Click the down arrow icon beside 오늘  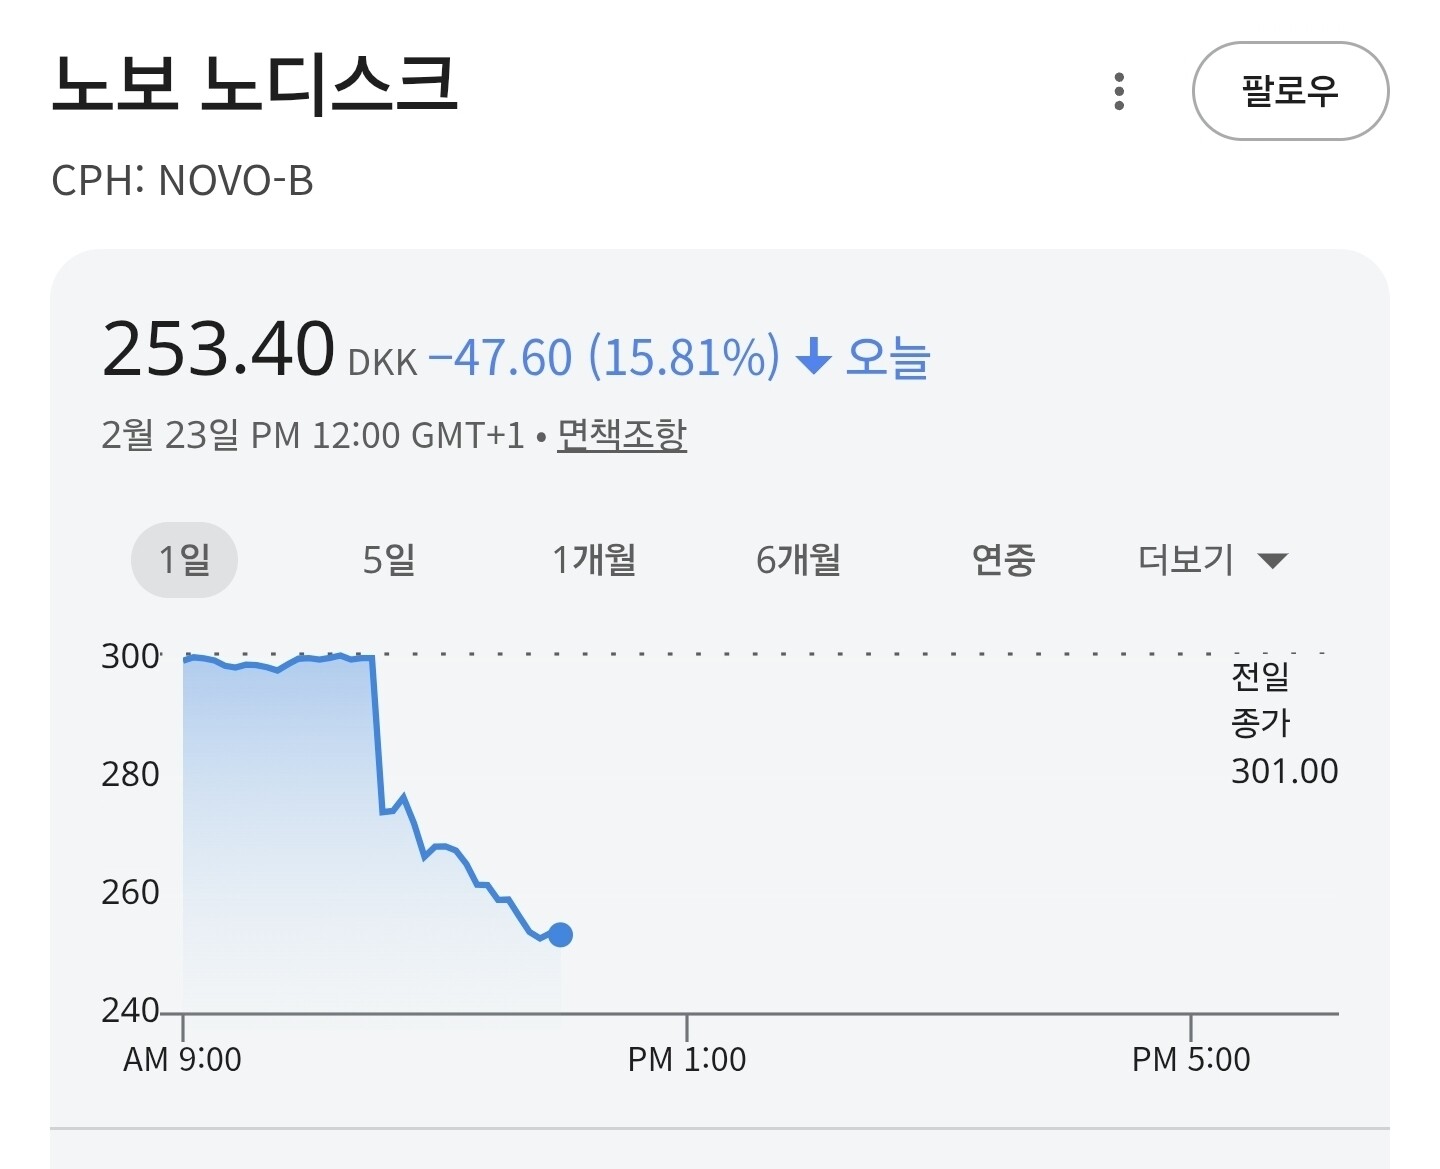813,356
